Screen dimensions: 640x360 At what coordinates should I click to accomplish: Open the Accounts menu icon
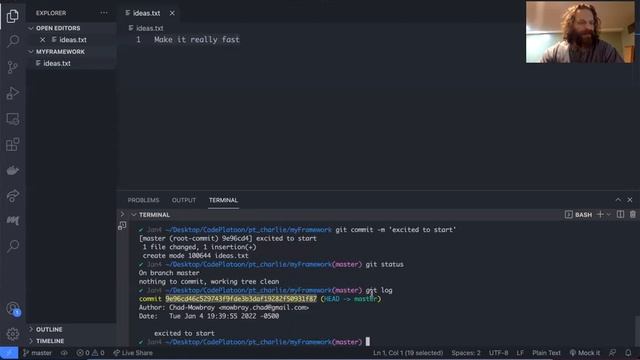tap(13, 309)
